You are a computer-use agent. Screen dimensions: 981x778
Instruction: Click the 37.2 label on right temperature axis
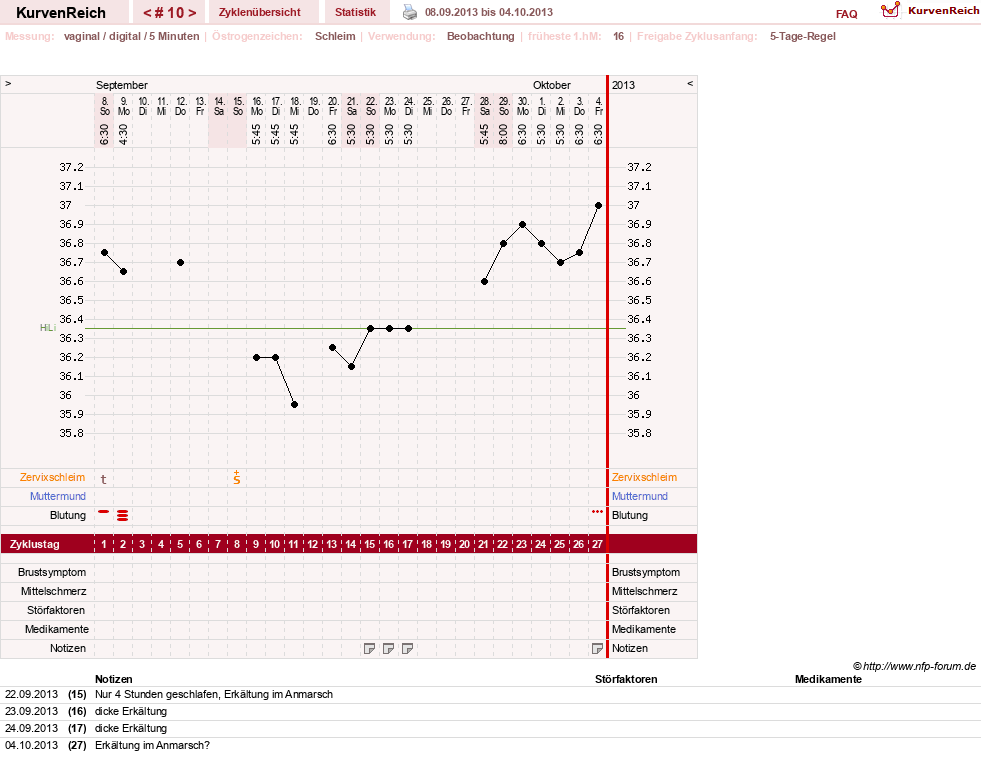pos(639,167)
